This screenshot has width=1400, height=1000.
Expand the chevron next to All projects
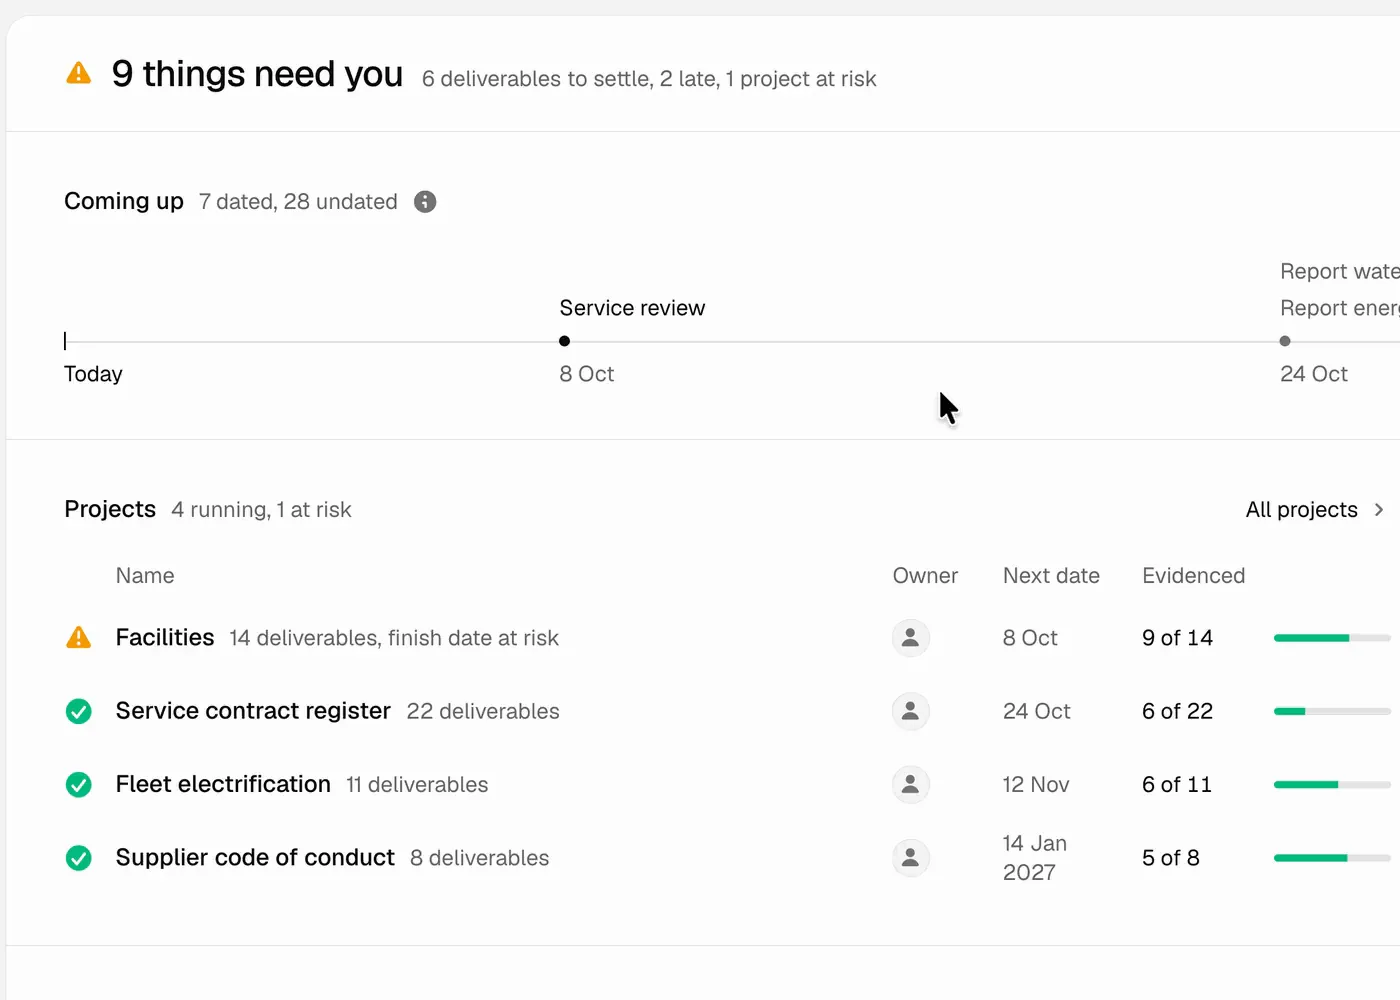[1379, 510]
